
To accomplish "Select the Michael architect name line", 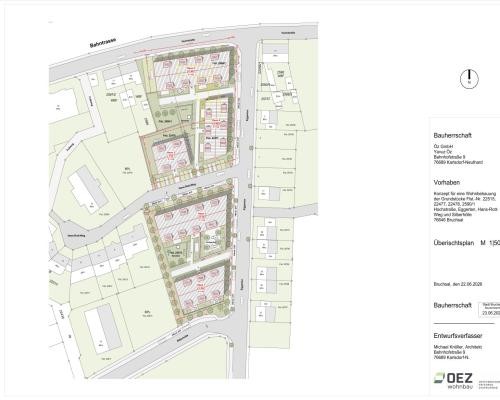I will (x=458, y=347).
